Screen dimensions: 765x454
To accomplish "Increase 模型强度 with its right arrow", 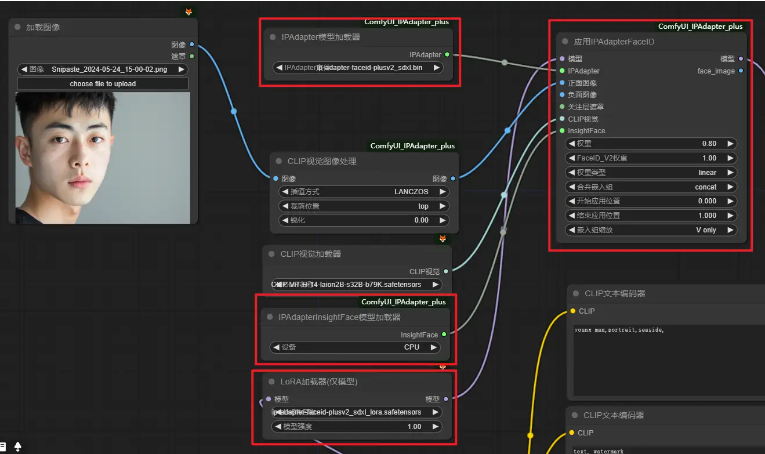I will point(435,426).
